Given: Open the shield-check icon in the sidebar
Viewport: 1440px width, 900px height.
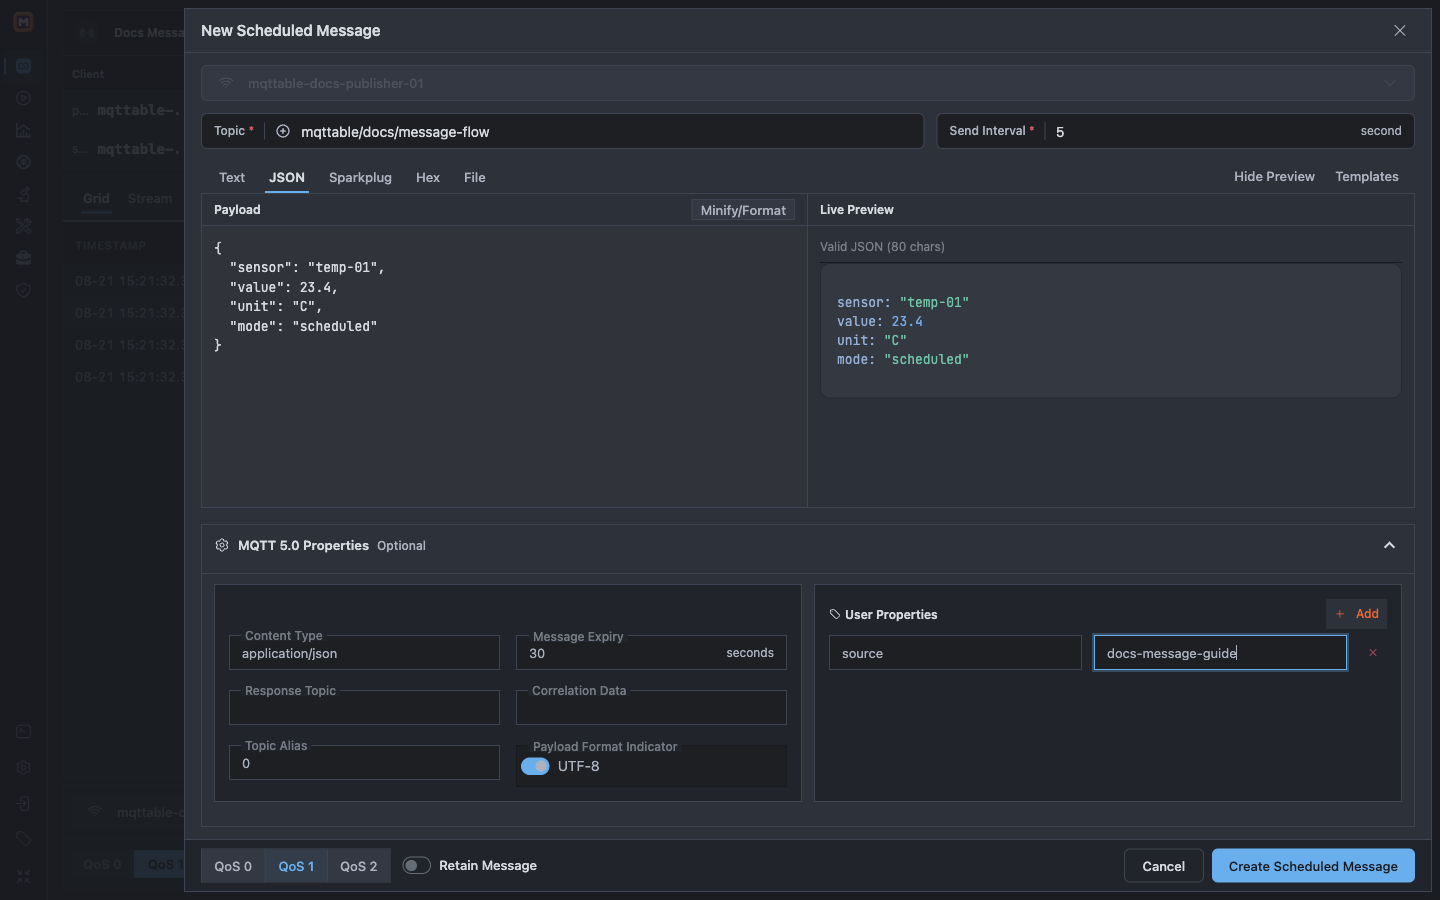Looking at the screenshot, I should coord(23,290).
